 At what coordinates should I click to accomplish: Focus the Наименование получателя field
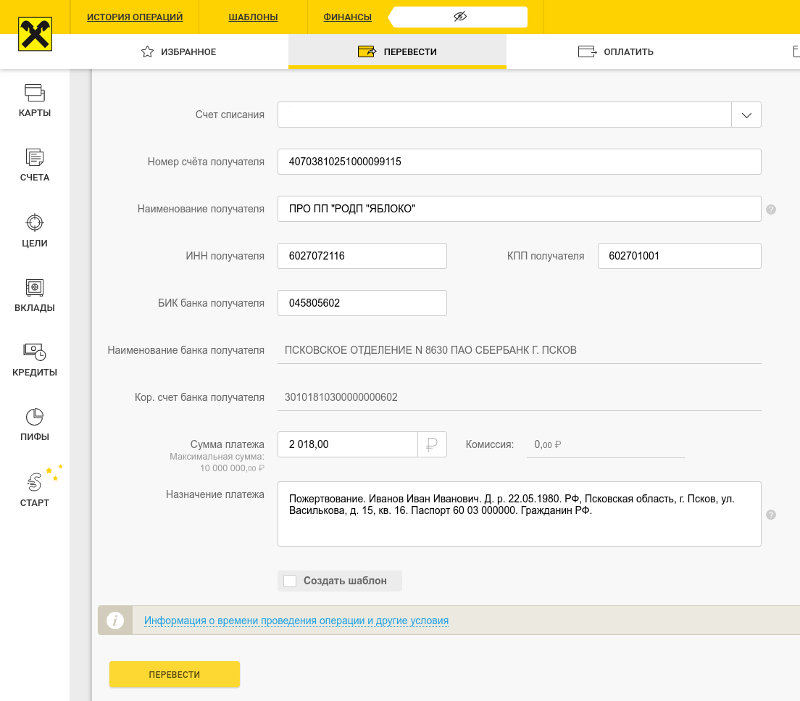coord(519,209)
